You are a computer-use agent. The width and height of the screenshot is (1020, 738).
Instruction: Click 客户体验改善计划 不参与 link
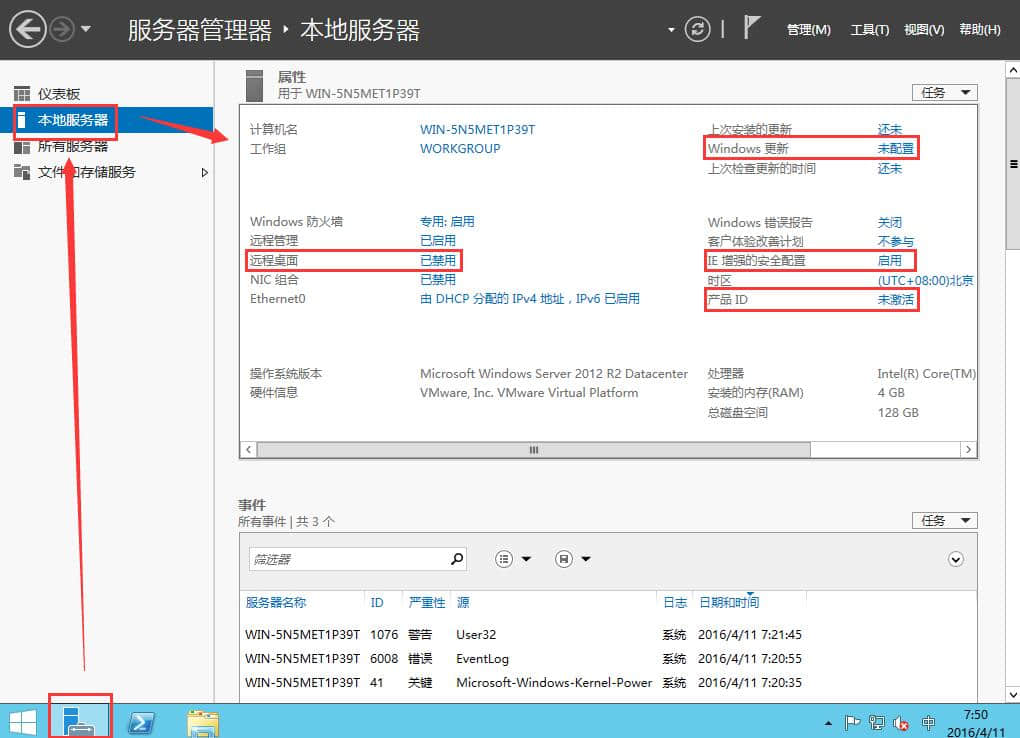point(895,241)
